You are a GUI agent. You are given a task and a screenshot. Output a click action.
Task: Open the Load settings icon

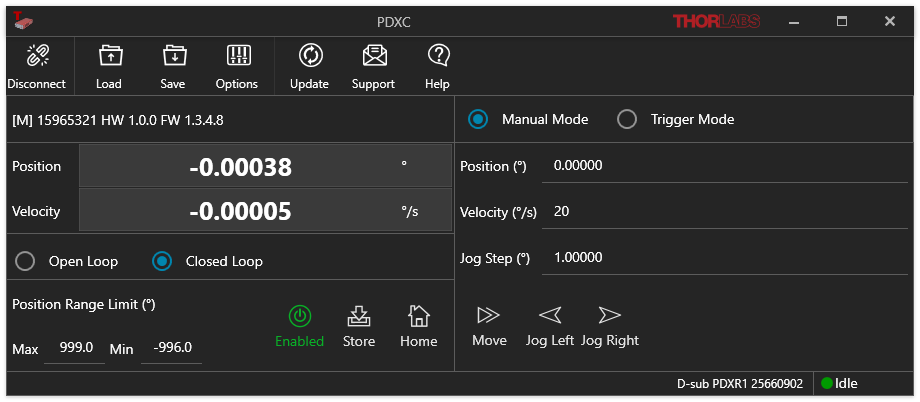click(x=109, y=56)
